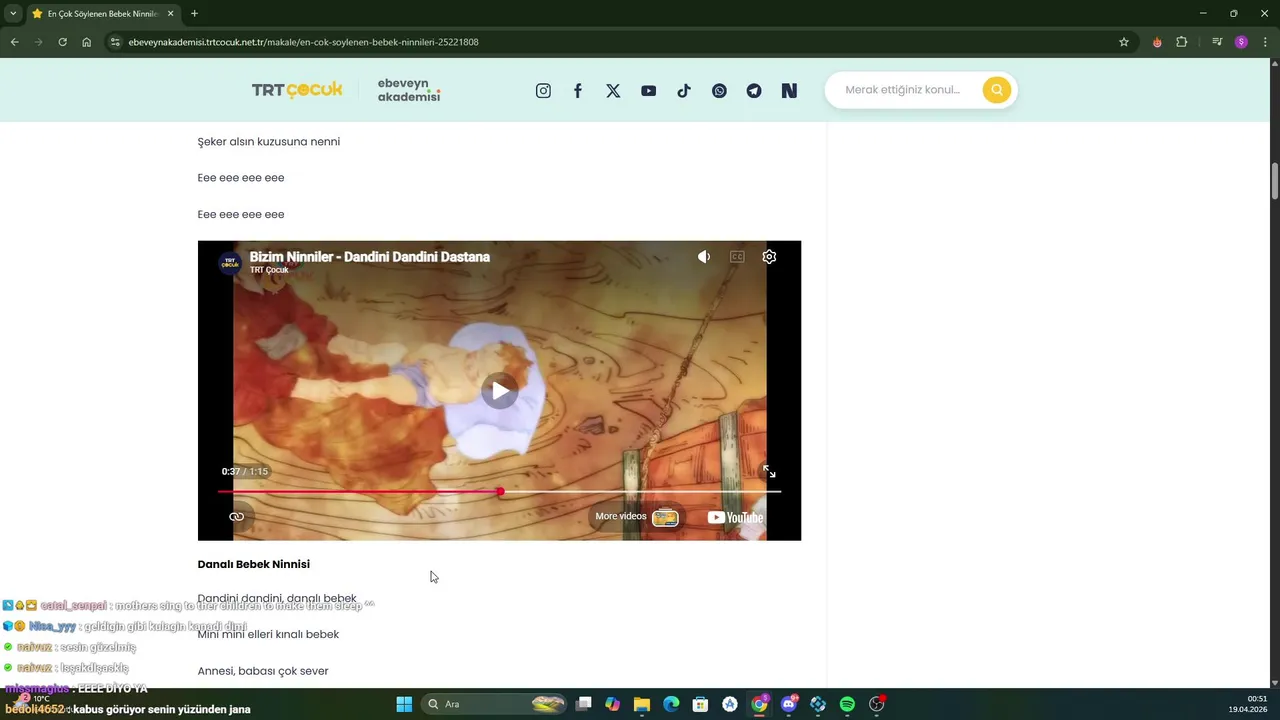Open site information icon in address bar
The width and height of the screenshot is (1280, 720).
coord(115,42)
